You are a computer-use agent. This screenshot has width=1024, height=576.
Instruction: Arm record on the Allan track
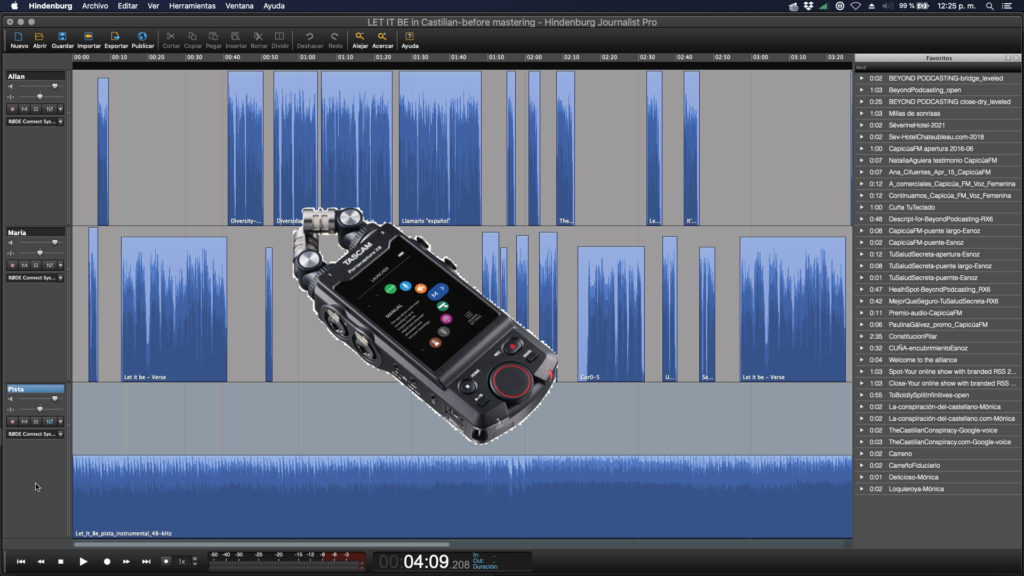click(x=12, y=109)
